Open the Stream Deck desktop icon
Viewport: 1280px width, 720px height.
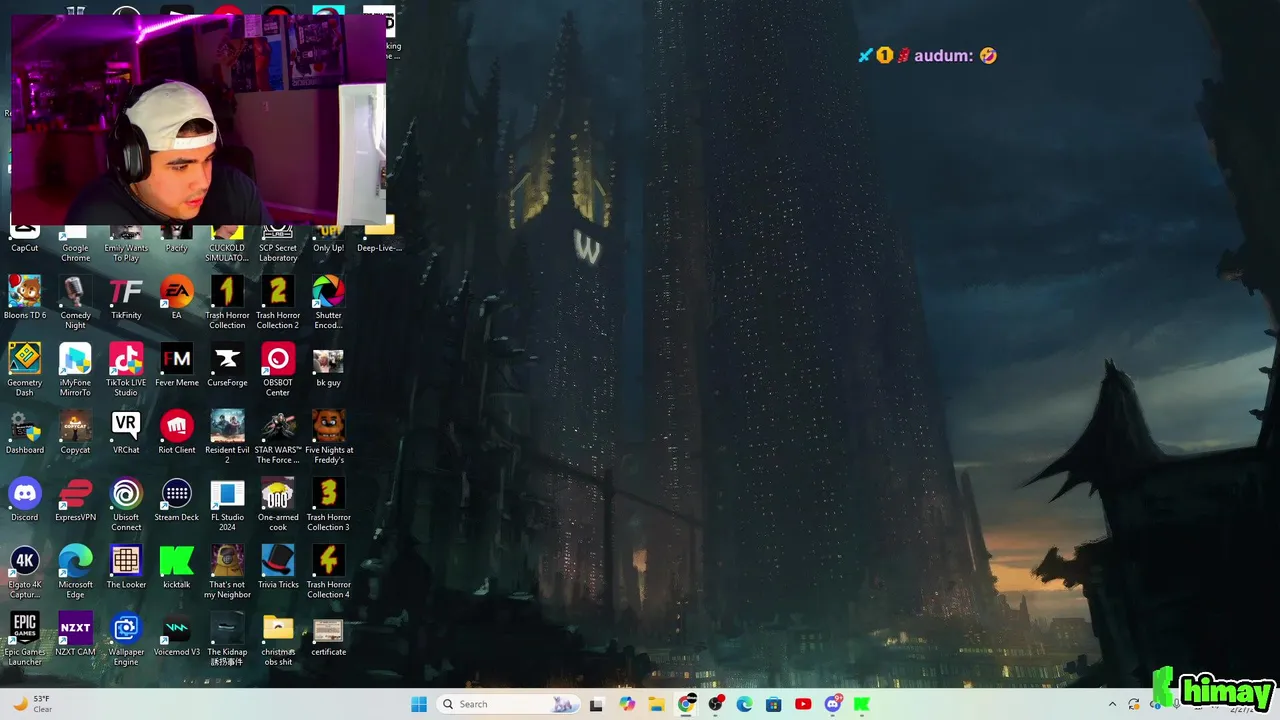pos(177,494)
